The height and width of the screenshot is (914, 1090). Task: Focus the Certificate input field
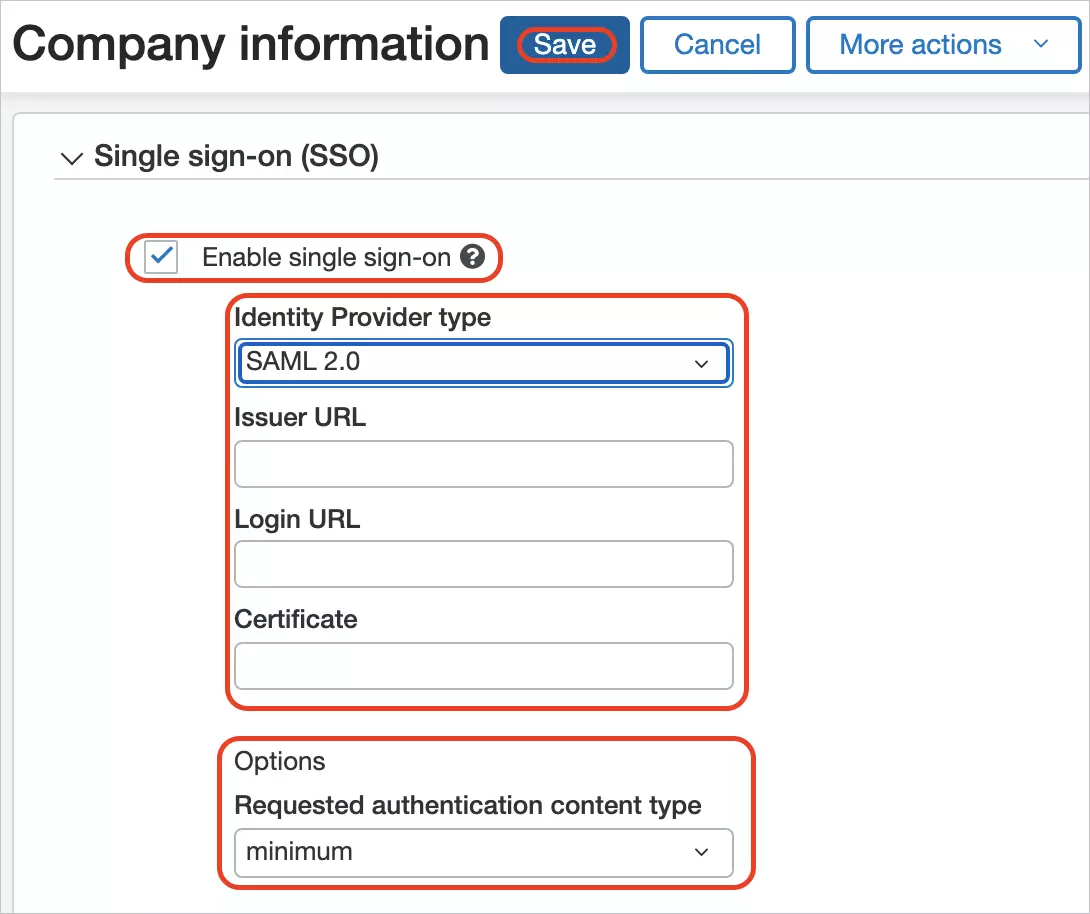pos(484,666)
